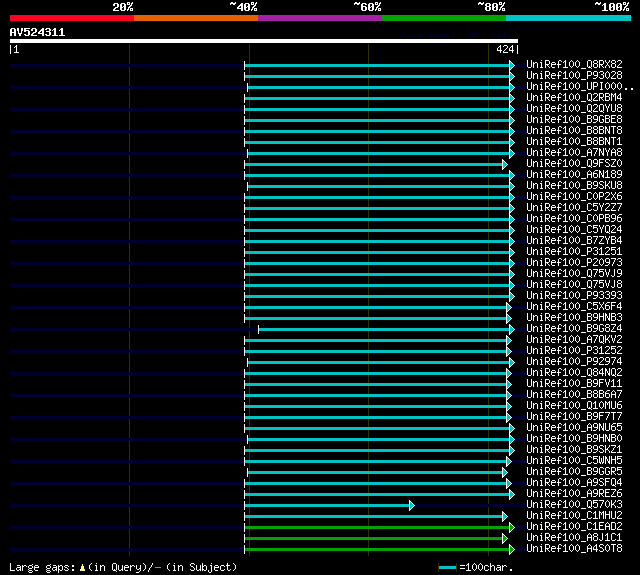Click the green alignment bar for C1EAD2
This screenshot has height=575, width=640.
coord(378,528)
